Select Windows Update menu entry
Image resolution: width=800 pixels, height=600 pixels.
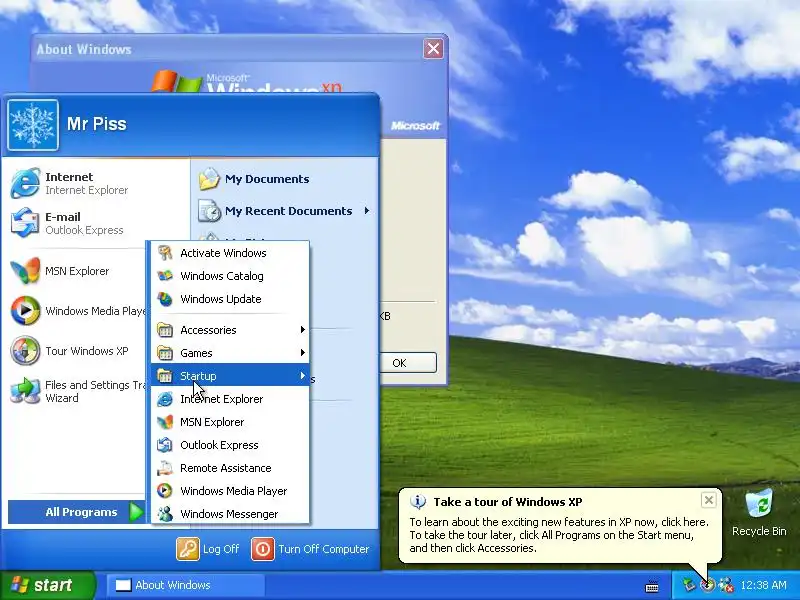click(230, 298)
